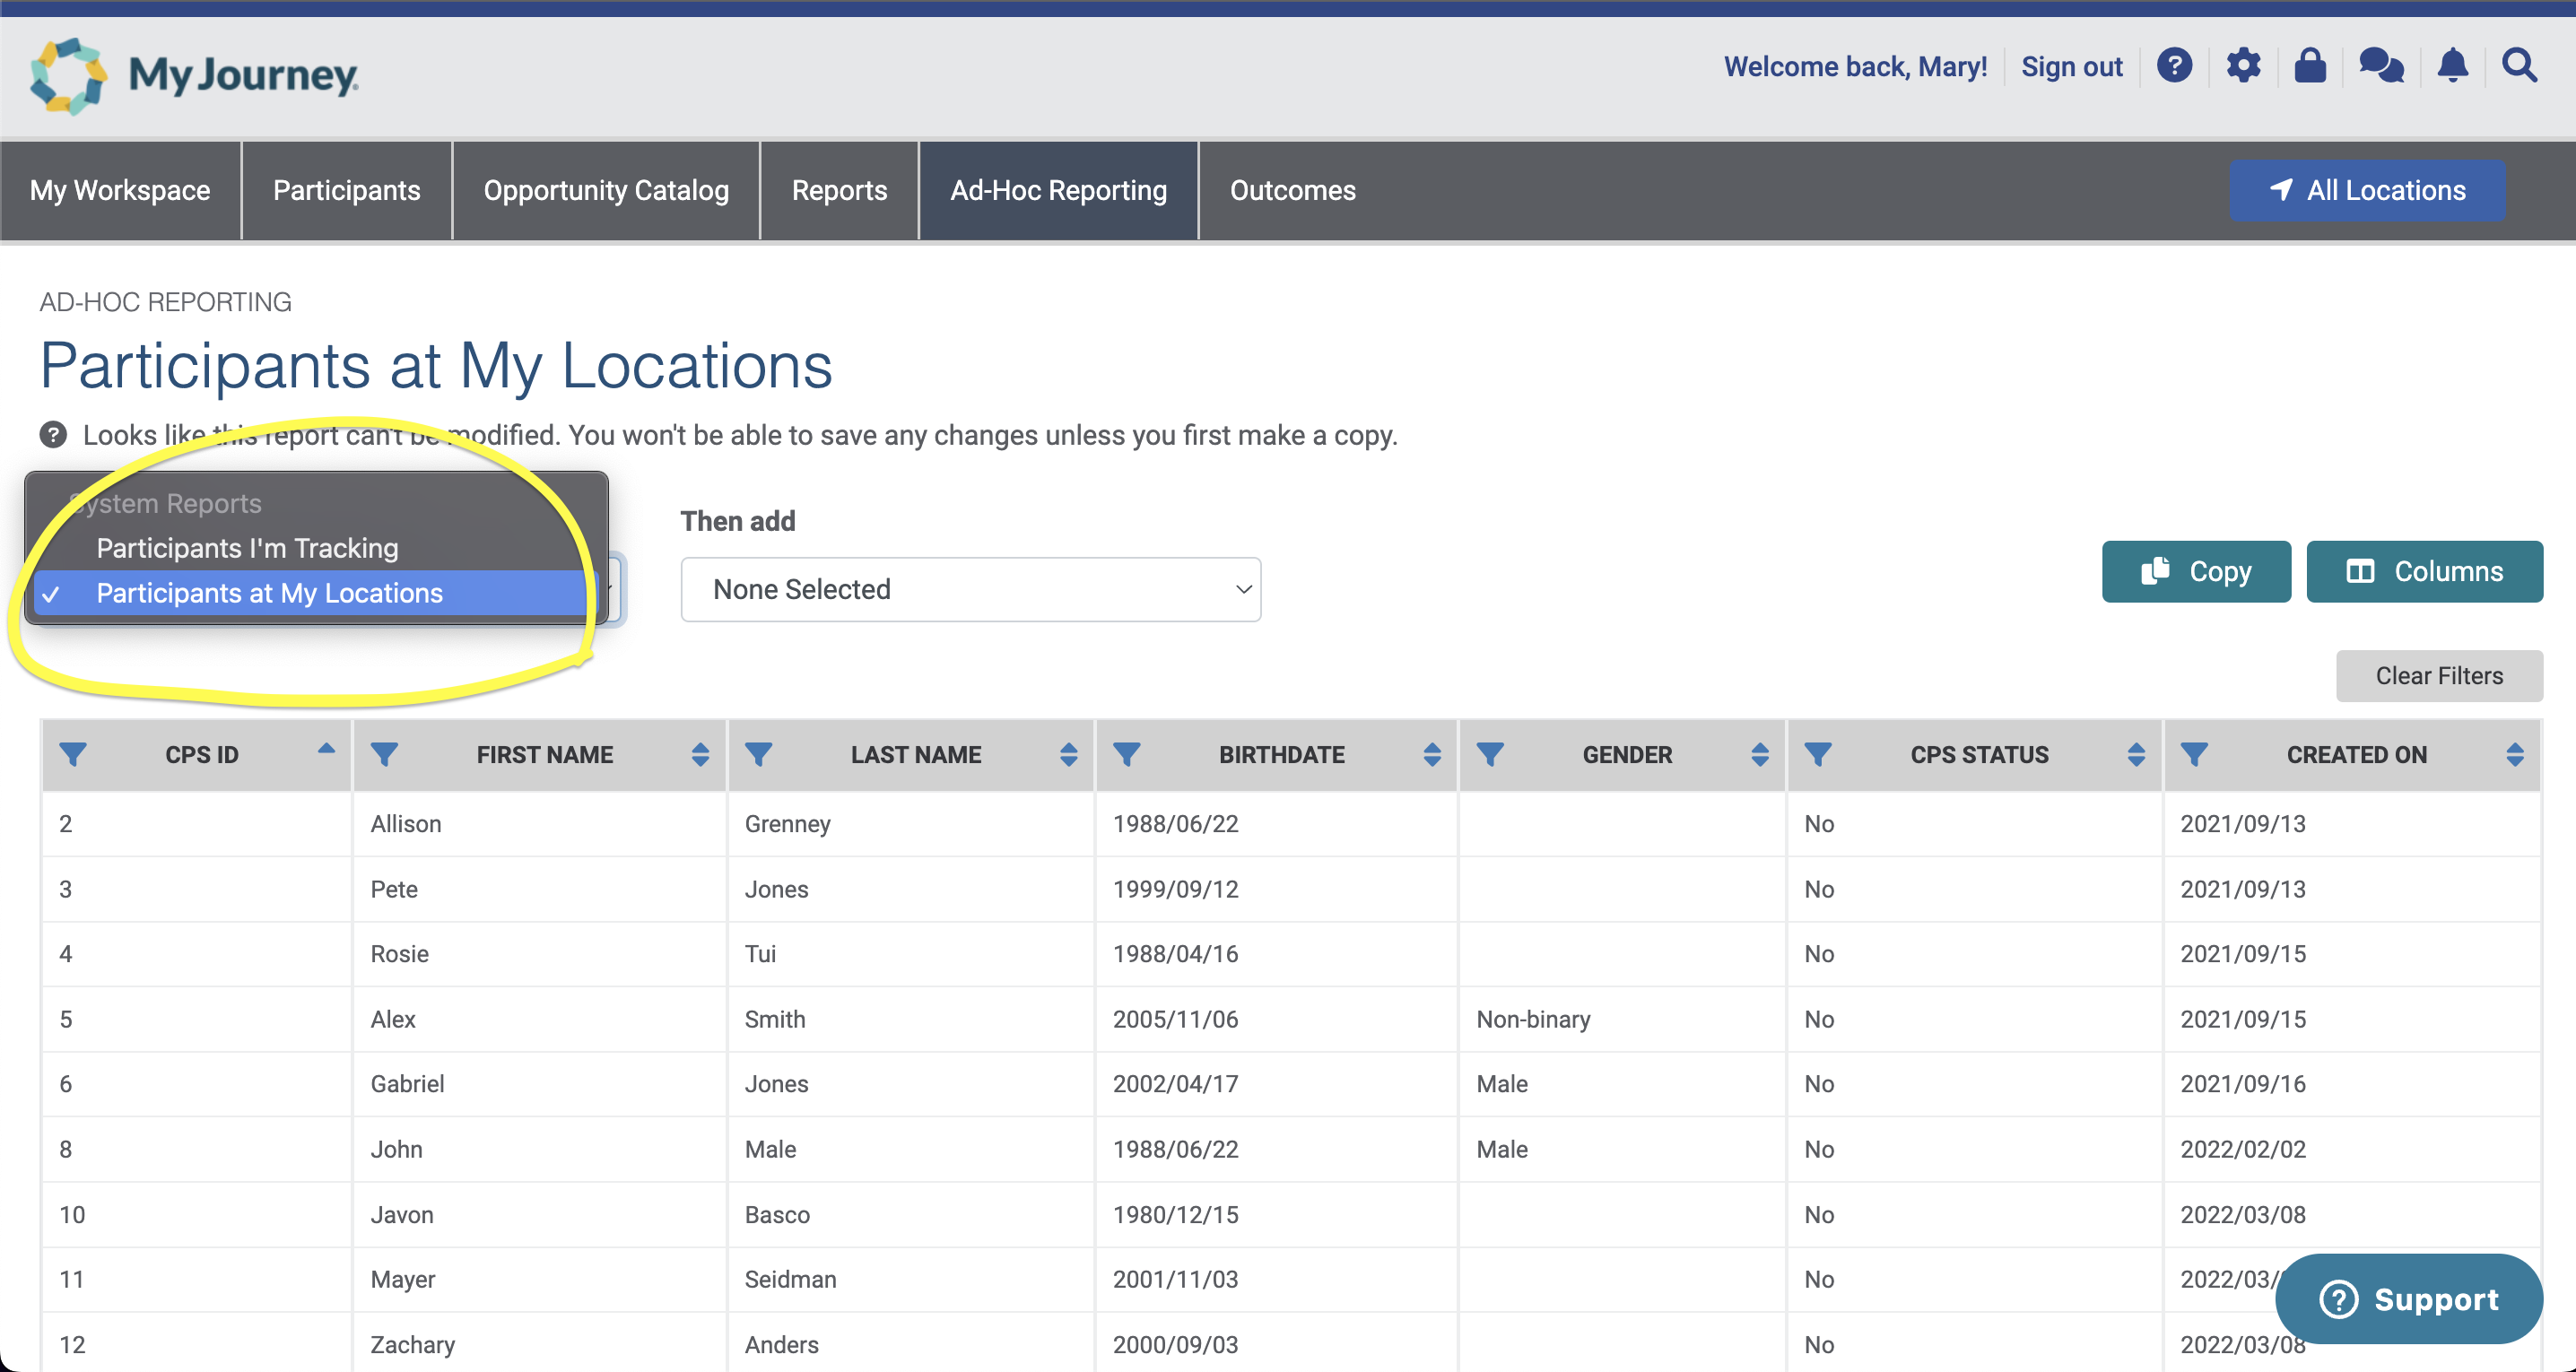Open settings gear icon
This screenshot has width=2576, height=1372.
tap(2243, 66)
